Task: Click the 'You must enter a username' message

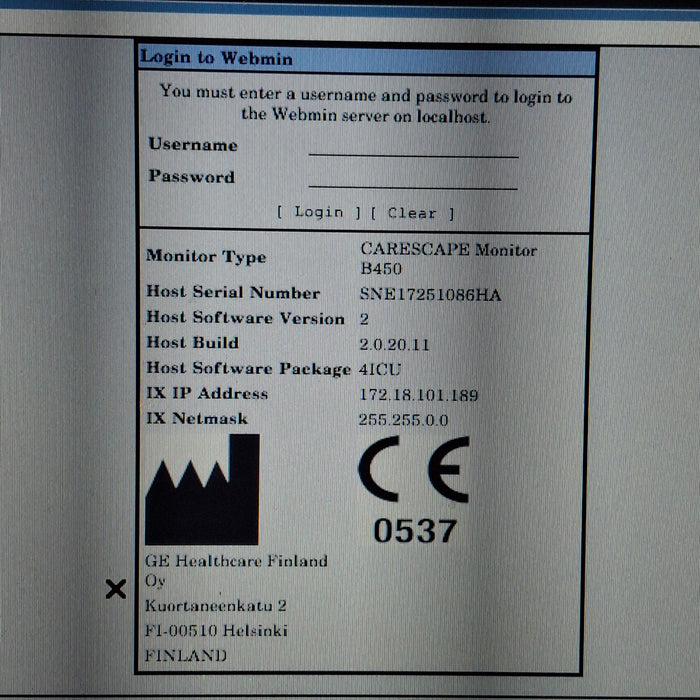Action: [366, 104]
